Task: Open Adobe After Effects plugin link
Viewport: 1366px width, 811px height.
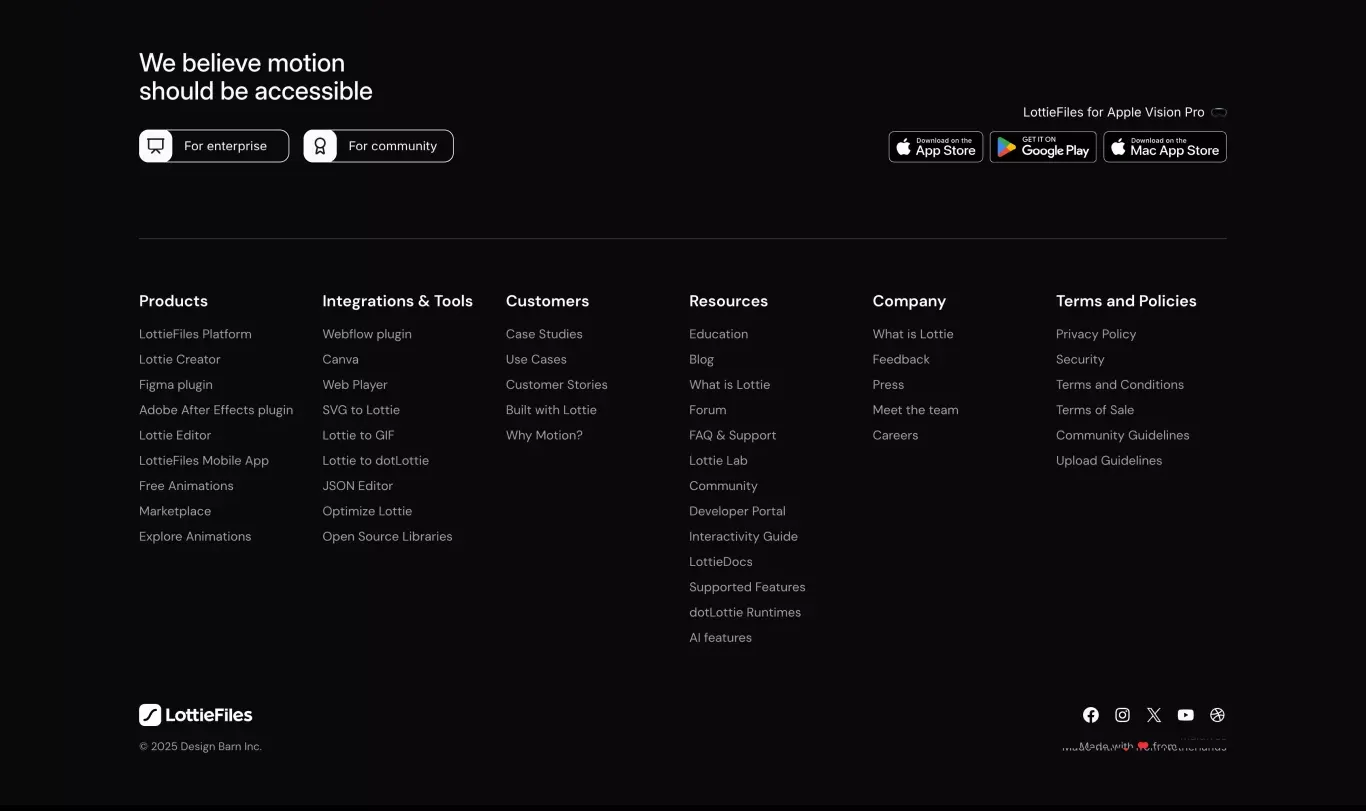Action: 216,410
